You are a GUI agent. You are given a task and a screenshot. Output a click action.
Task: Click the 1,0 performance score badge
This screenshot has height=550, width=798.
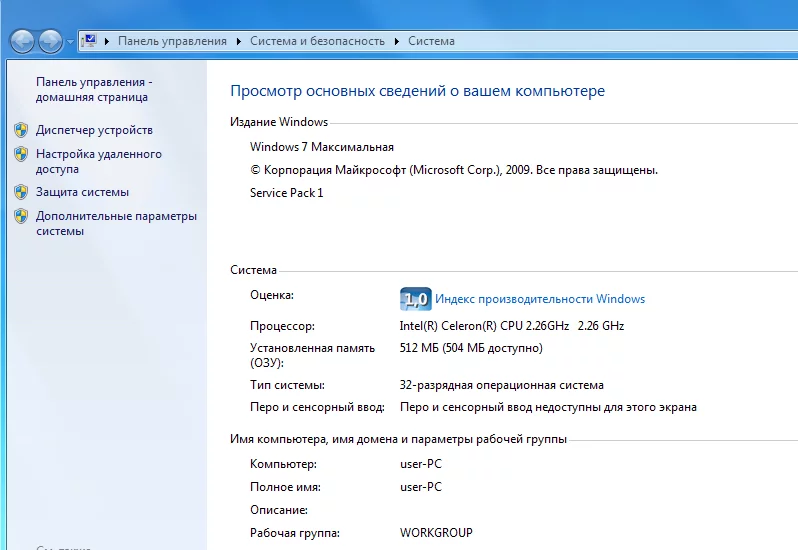[415, 299]
